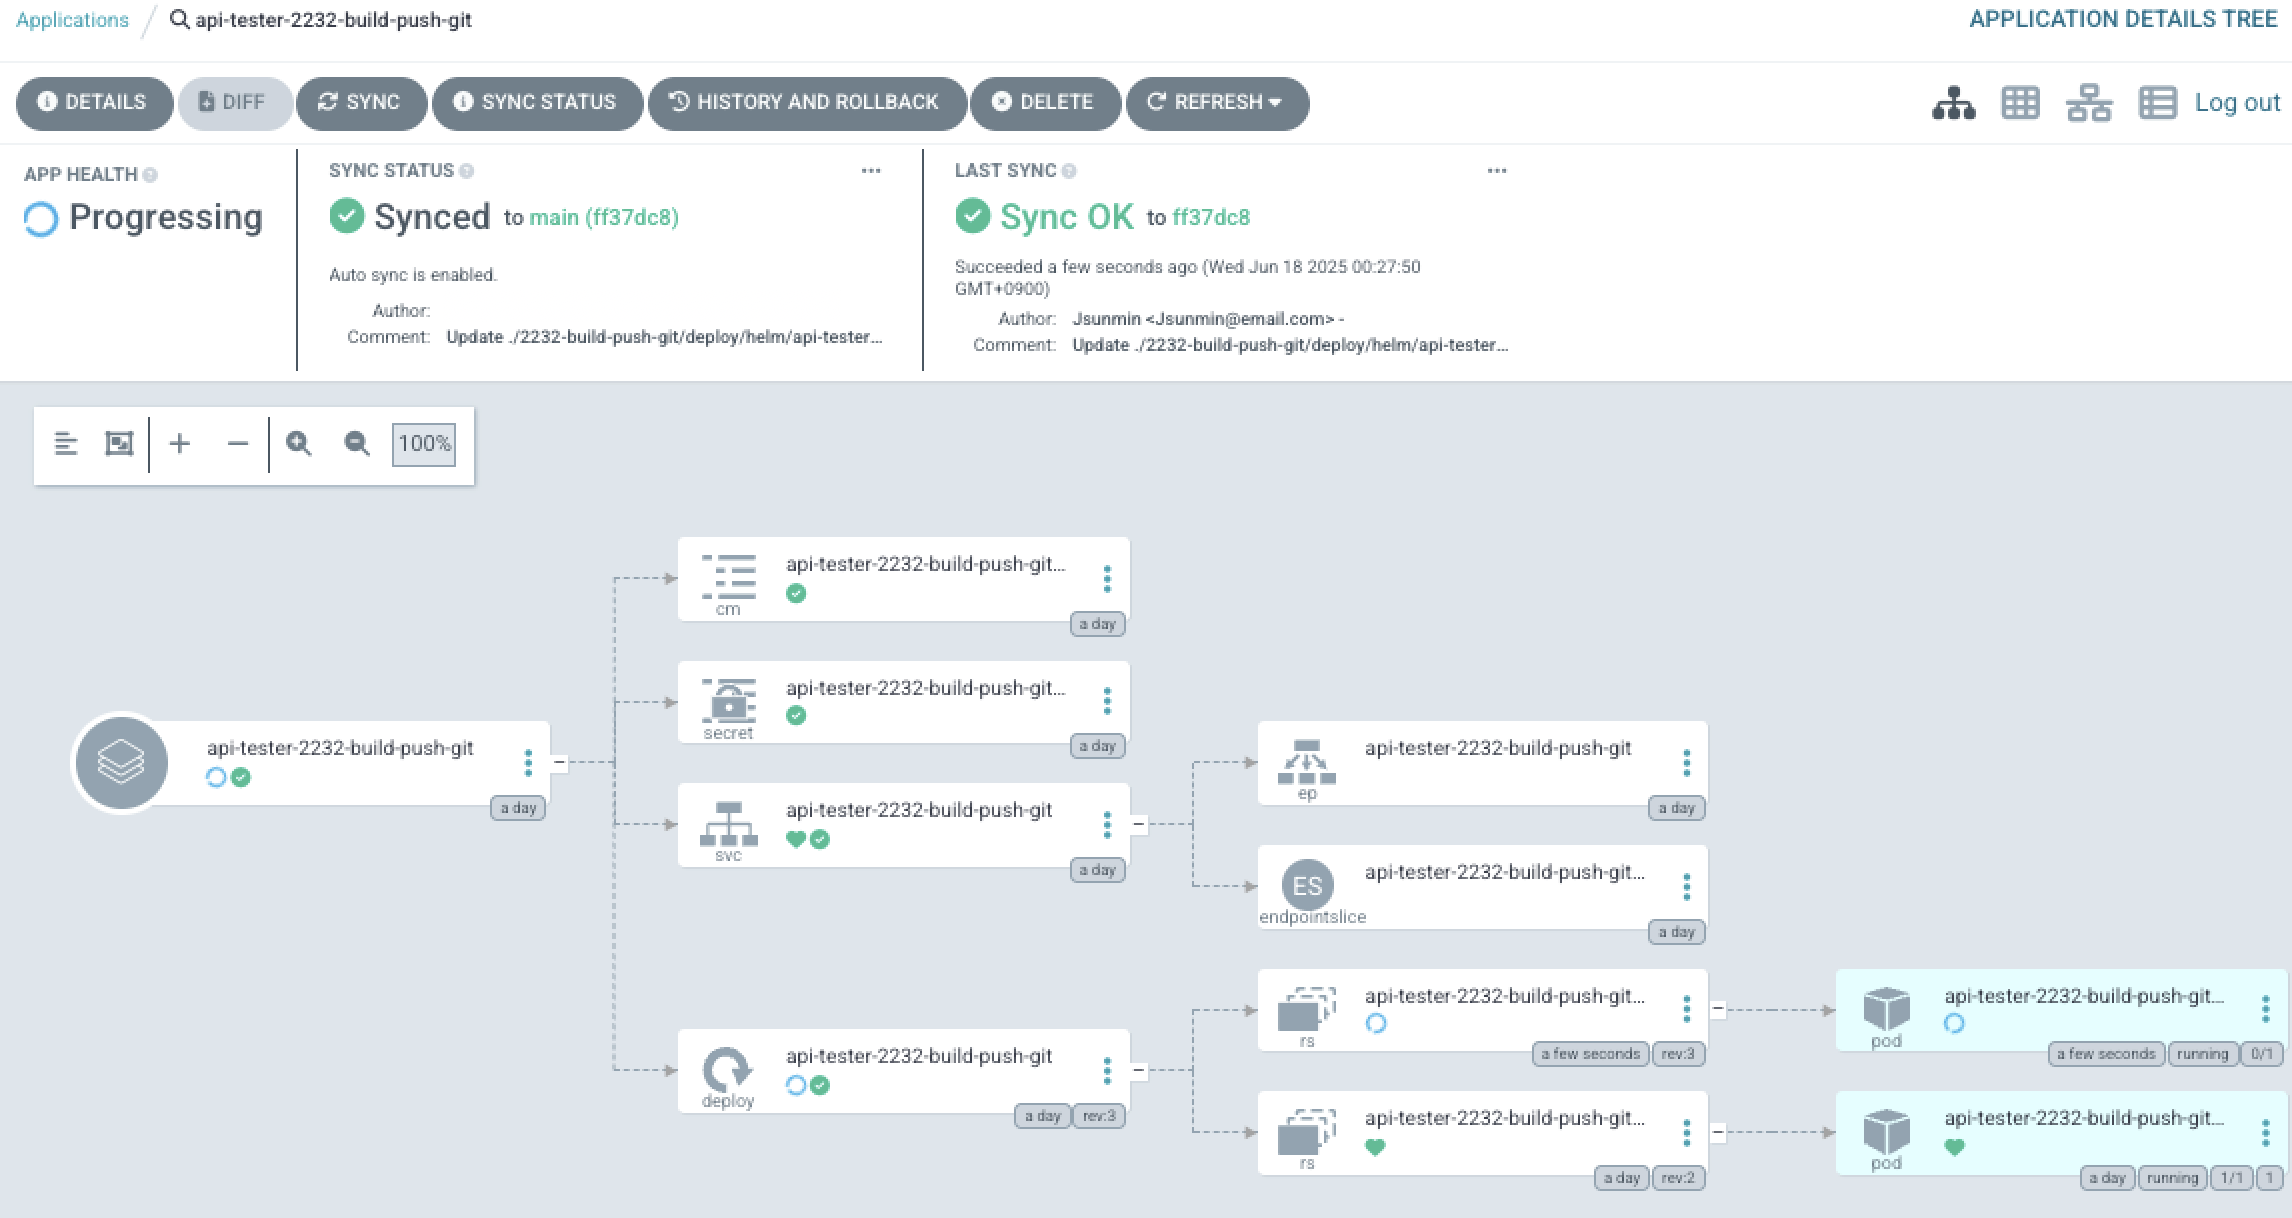Switch to pods grid view icon
This screenshot has height=1218, width=2292.
click(x=2020, y=103)
